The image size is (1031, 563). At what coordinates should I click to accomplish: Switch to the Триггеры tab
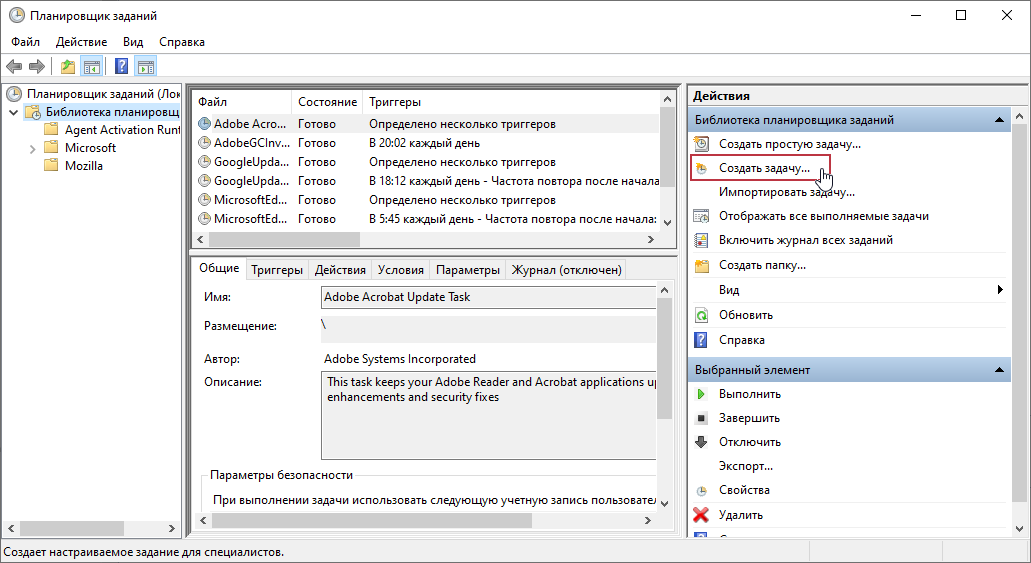point(277,269)
